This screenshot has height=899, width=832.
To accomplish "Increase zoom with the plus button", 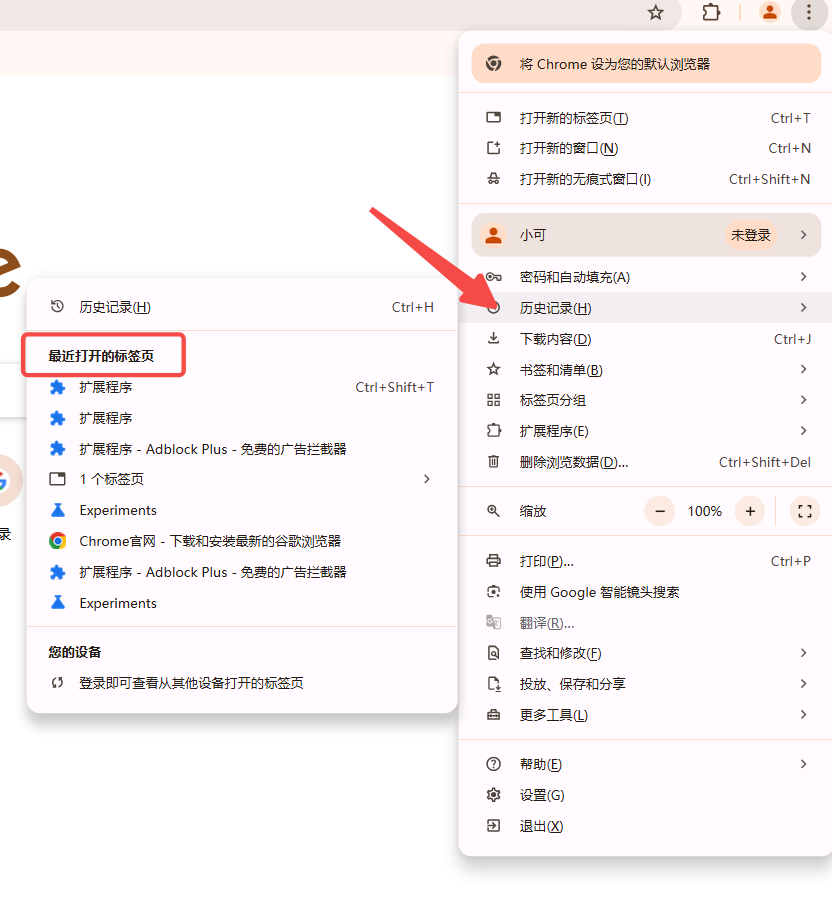I will 750,511.
